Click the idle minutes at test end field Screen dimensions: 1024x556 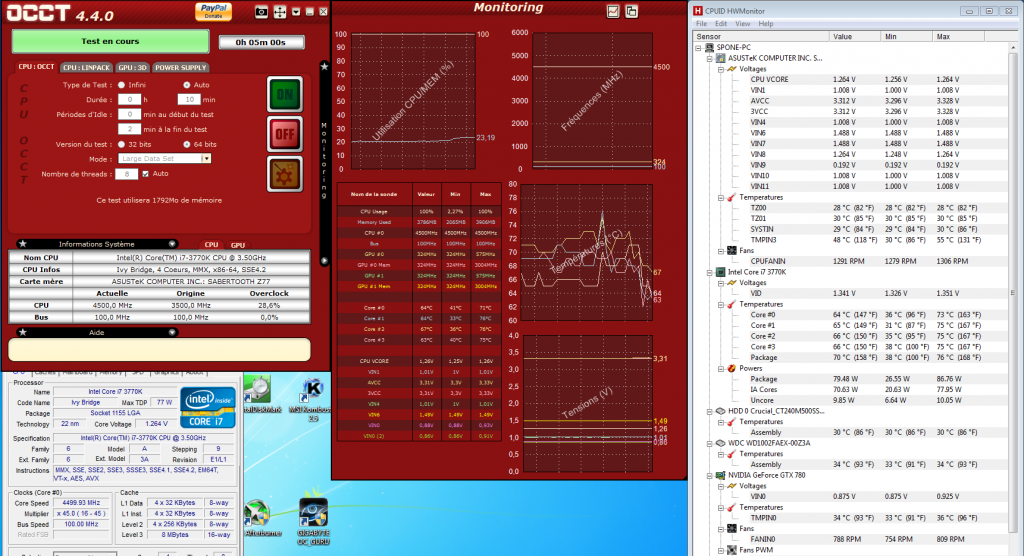click(x=129, y=129)
